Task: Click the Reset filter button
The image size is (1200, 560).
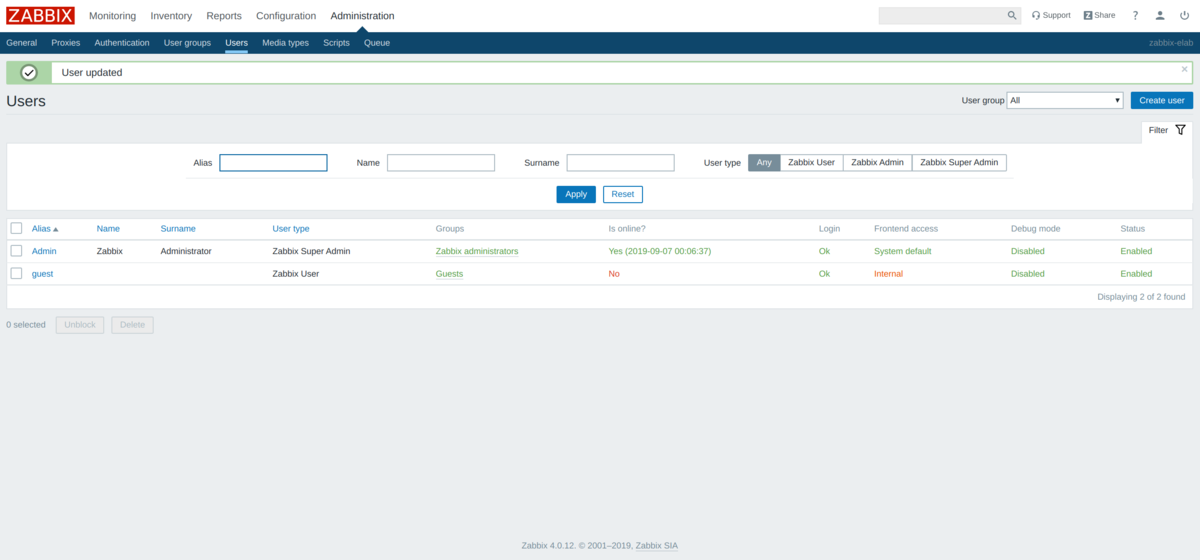Action: 623,194
